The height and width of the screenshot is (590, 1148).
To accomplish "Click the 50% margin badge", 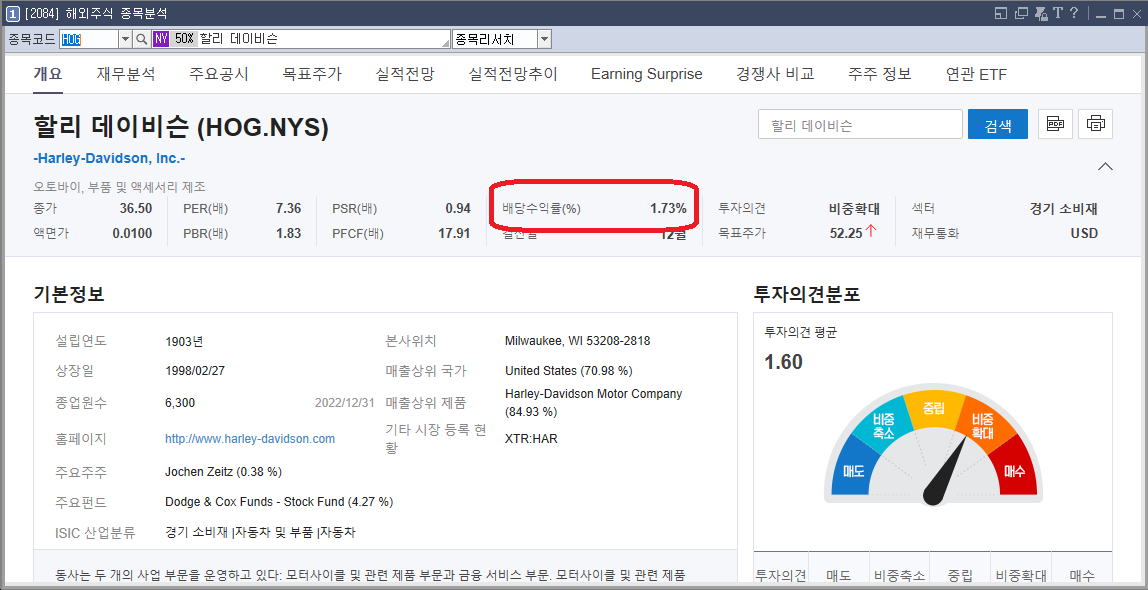I will click(184, 39).
